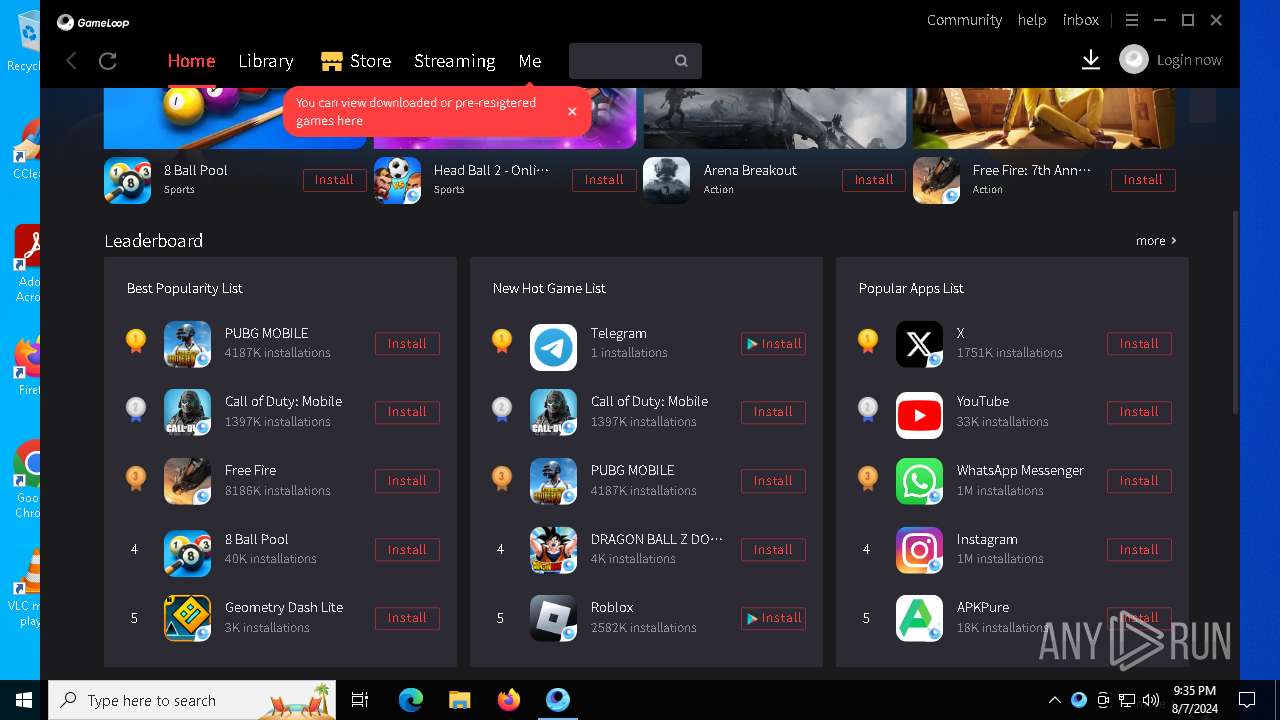
Task: Open File Explorer from the taskbar
Action: [459, 700]
